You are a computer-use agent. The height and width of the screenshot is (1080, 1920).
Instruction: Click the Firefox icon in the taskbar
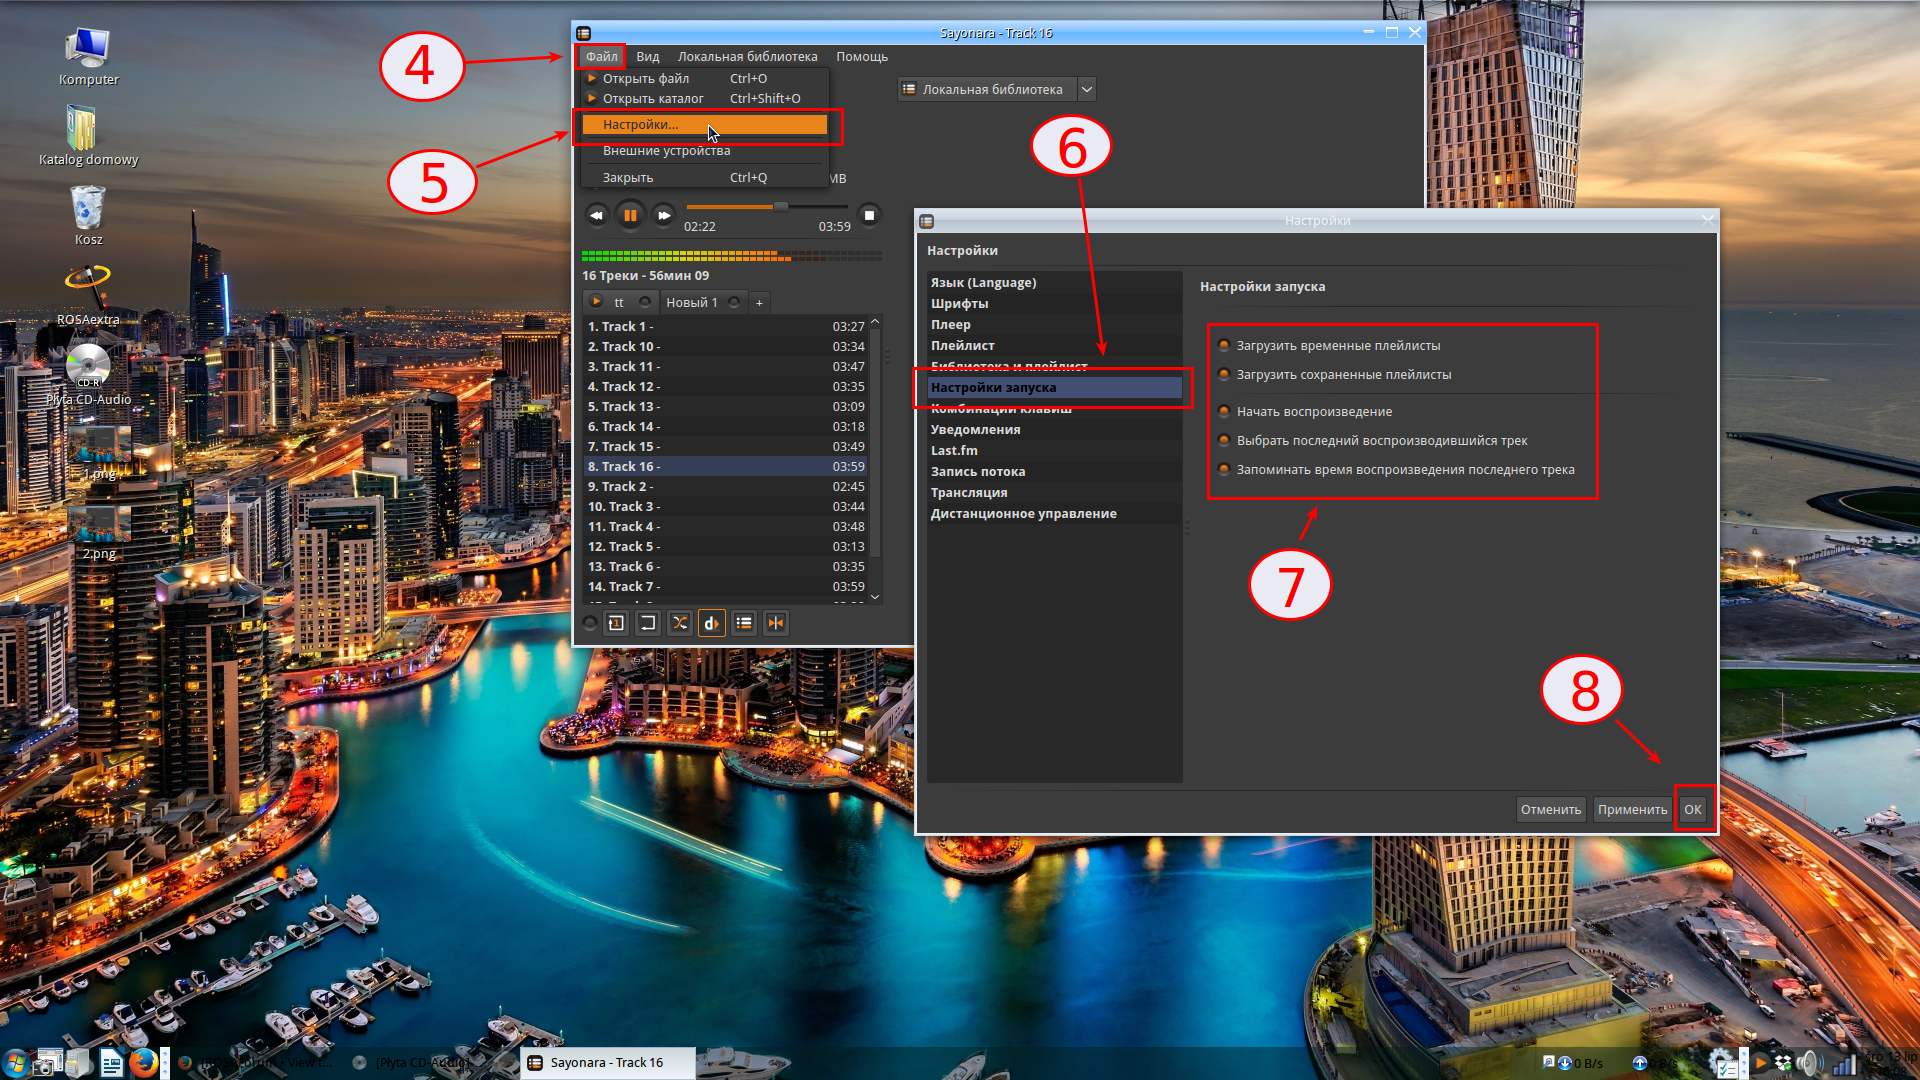(x=144, y=1062)
